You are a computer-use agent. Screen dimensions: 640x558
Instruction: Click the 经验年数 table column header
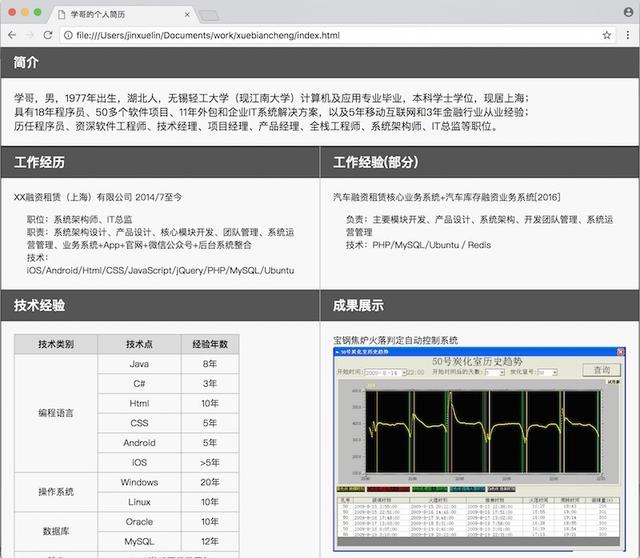[210, 344]
